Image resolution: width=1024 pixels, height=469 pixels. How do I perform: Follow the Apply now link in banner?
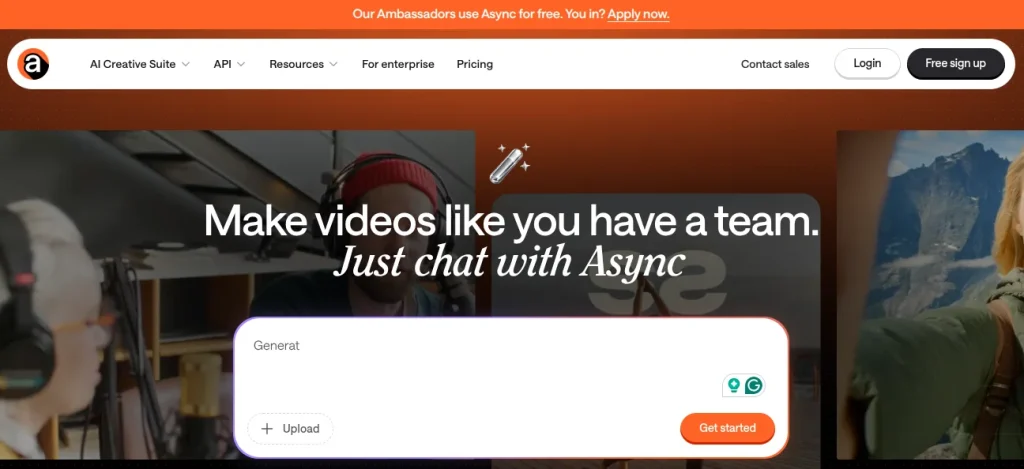638,14
